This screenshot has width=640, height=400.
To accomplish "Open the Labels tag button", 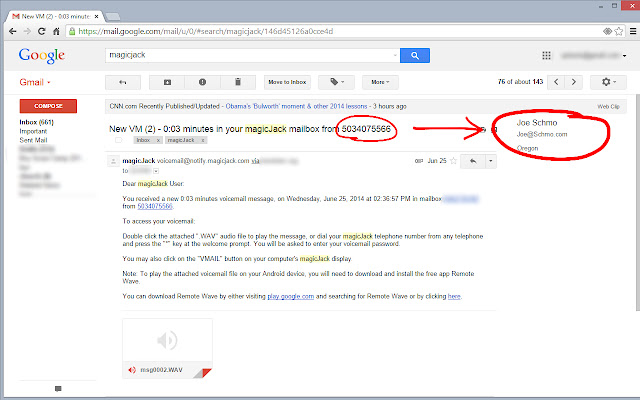I will (x=337, y=82).
